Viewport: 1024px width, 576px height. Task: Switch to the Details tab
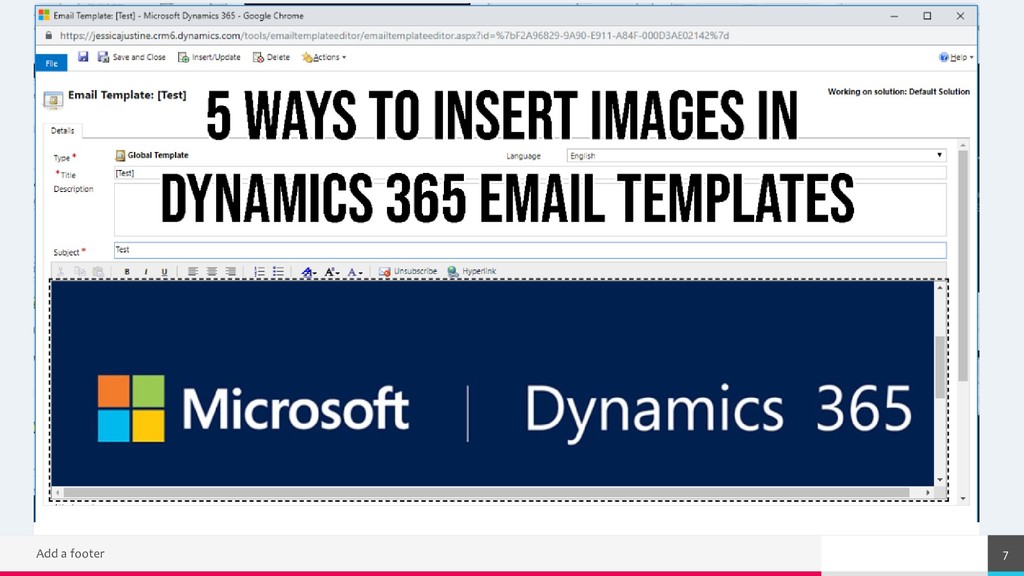pos(63,131)
